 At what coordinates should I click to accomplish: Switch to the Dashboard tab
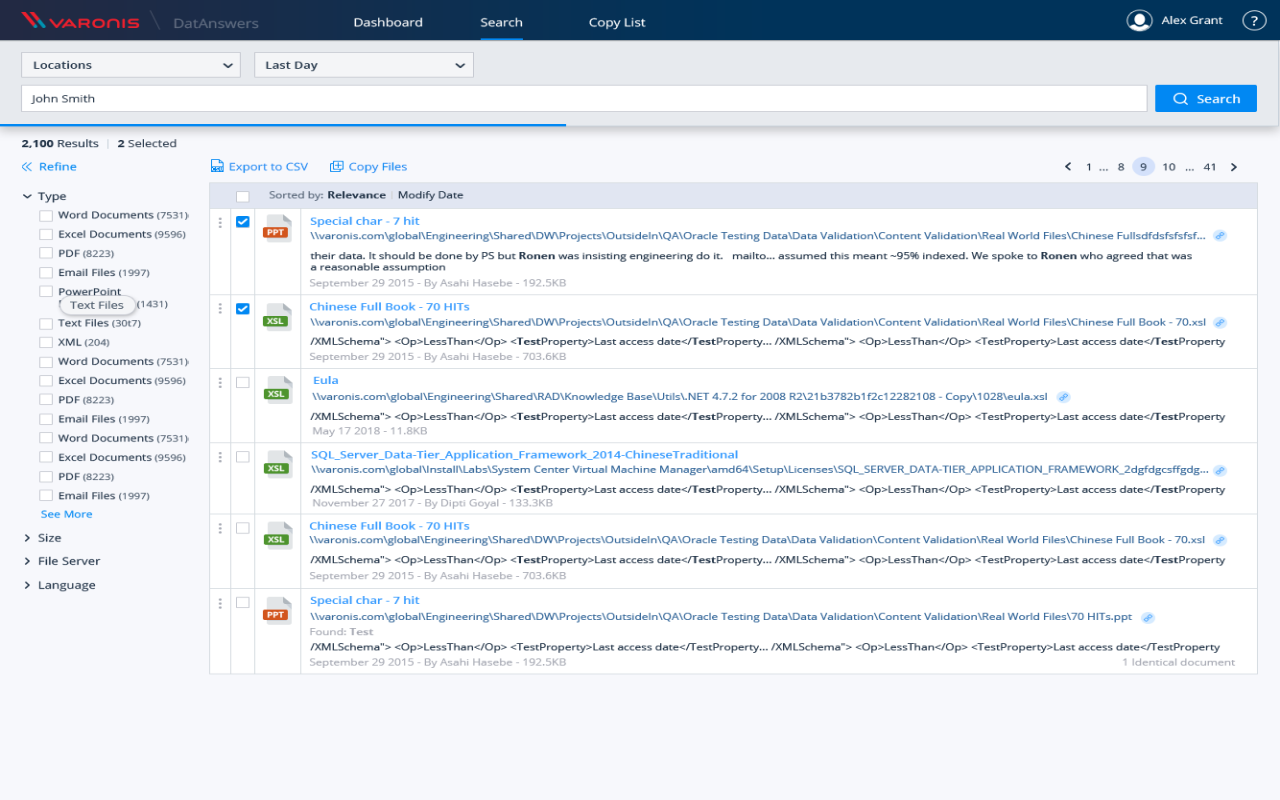pos(388,22)
